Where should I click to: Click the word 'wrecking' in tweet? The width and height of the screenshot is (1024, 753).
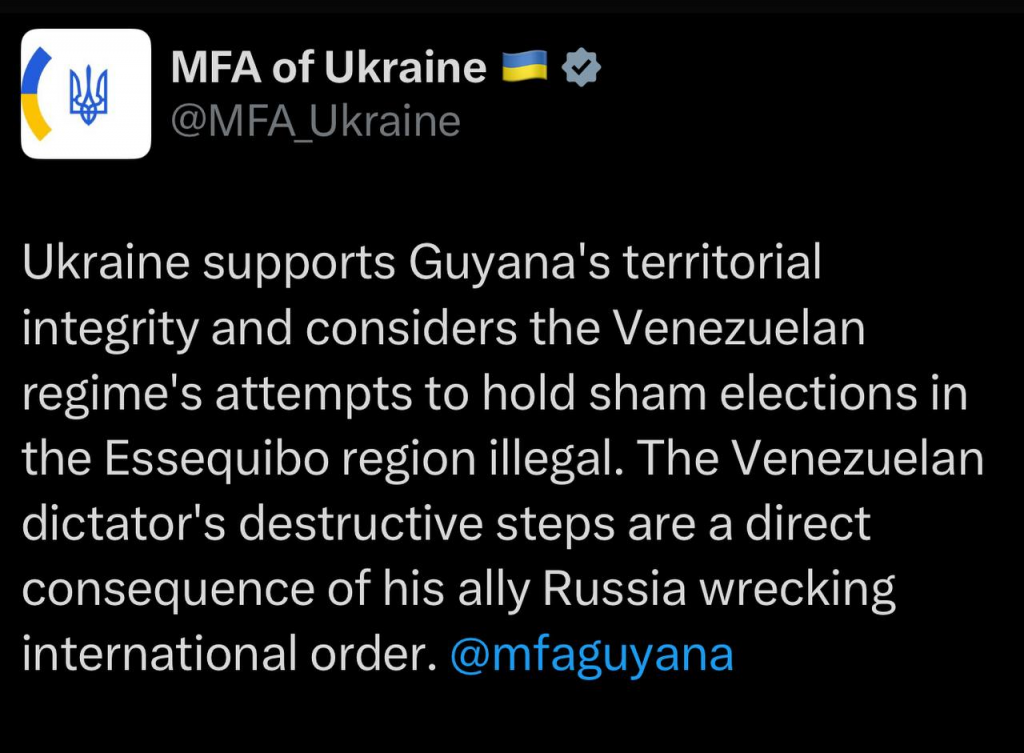pyautogui.click(x=797, y=590)
